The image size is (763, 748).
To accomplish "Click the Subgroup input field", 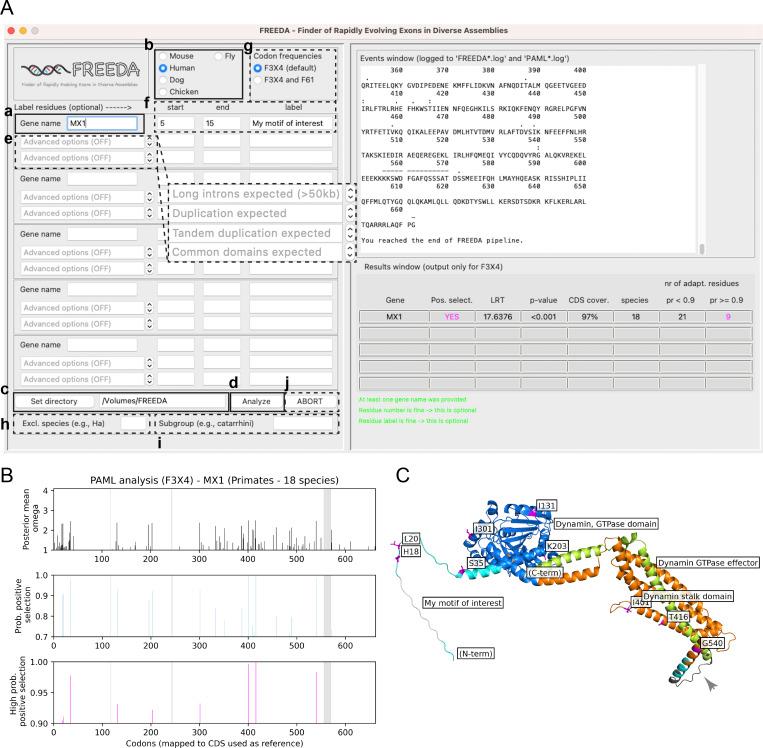I will click(x=303, y=424).
